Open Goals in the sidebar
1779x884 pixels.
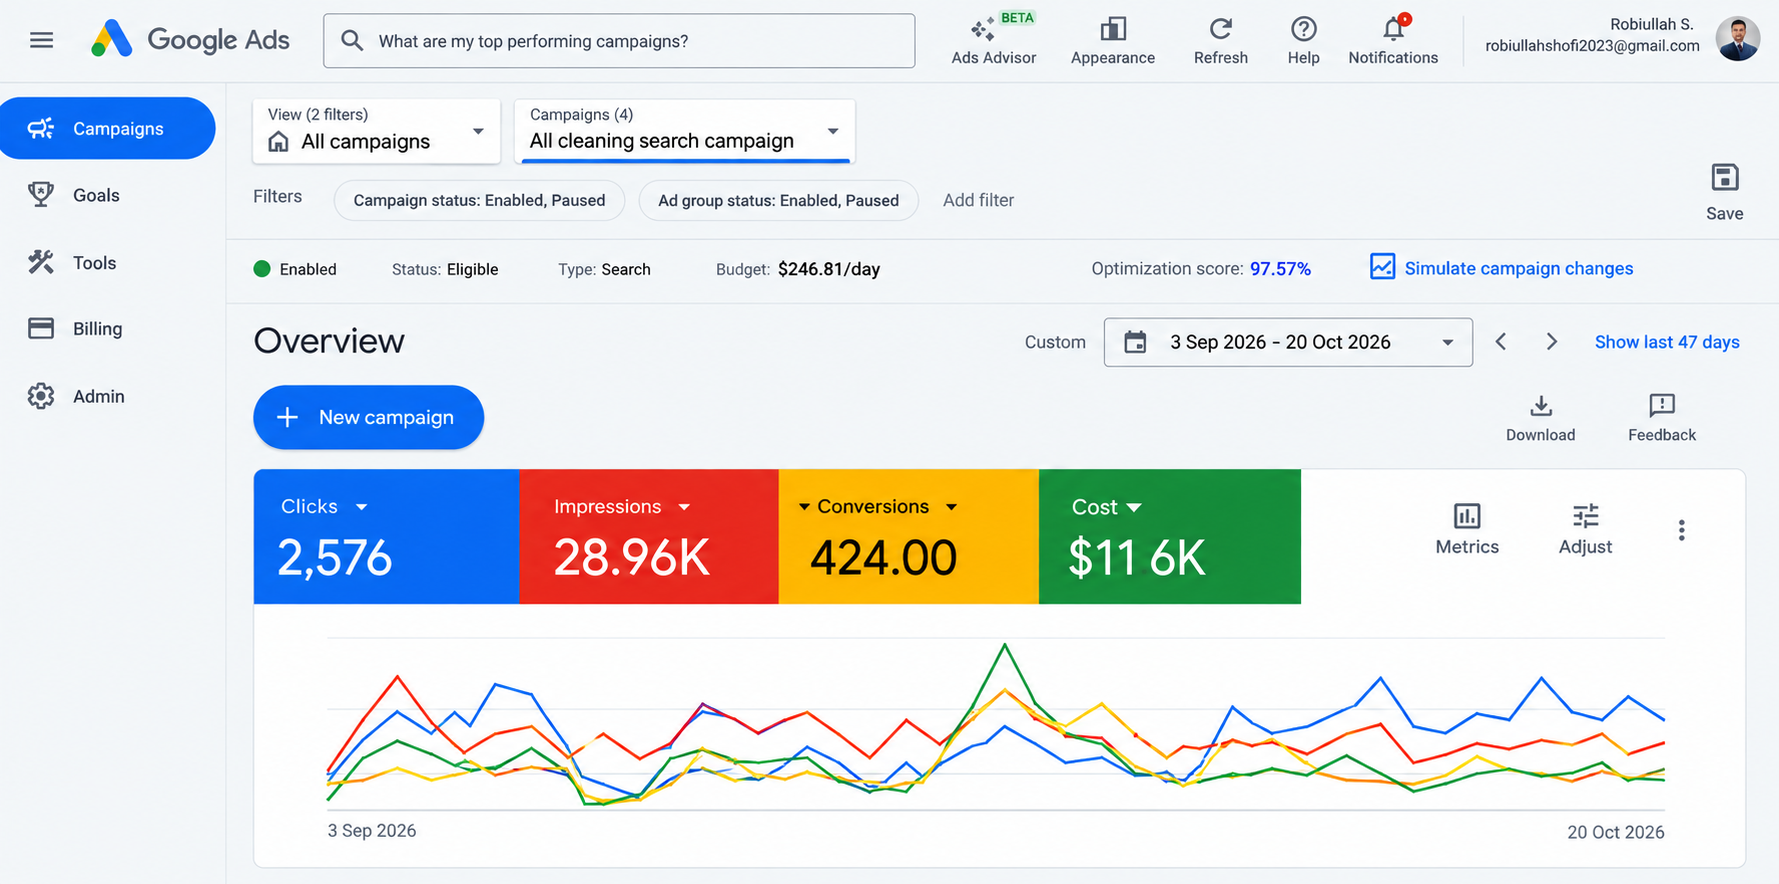pos(74,195)
